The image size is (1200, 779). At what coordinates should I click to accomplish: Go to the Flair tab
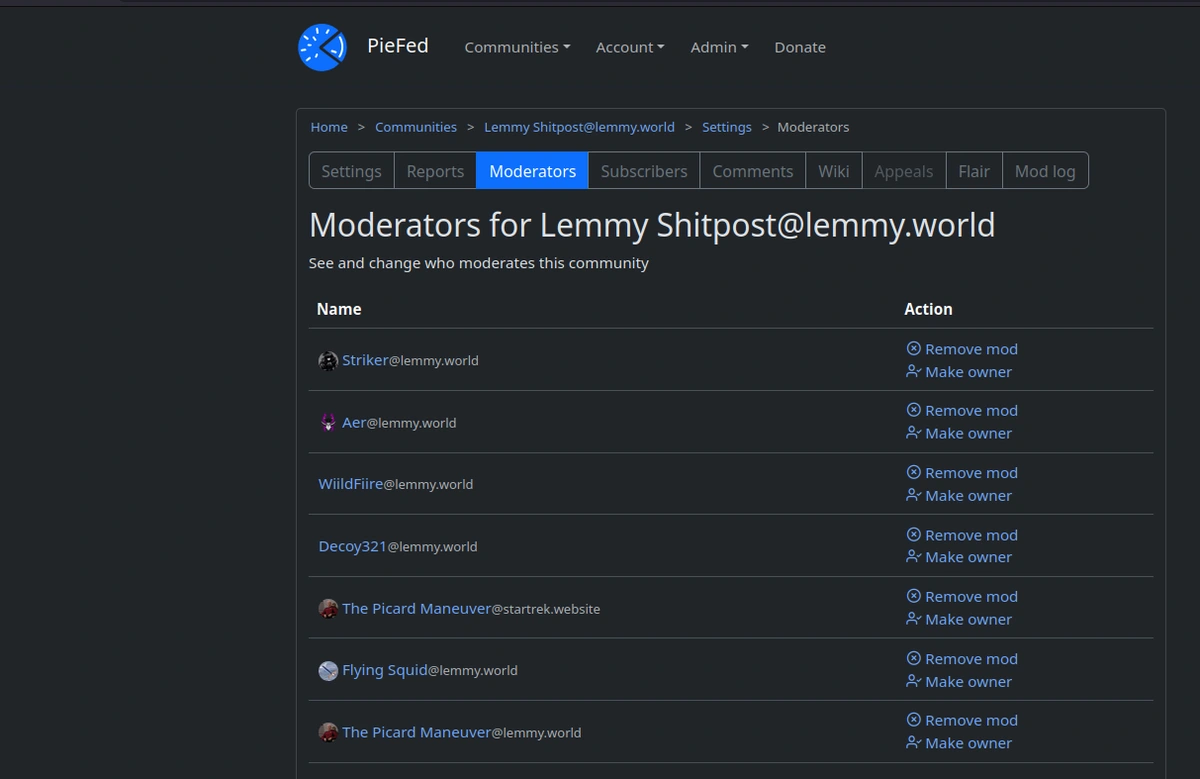974,171
